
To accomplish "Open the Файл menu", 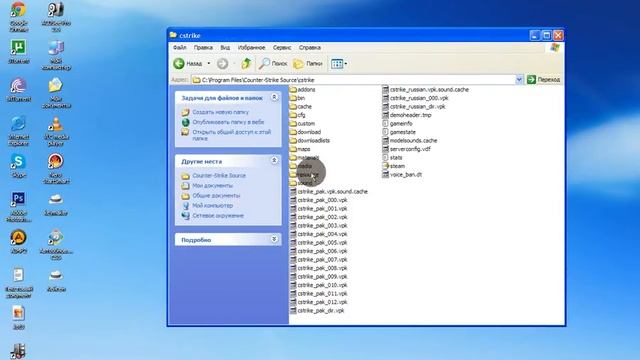I will coord(180,48).
